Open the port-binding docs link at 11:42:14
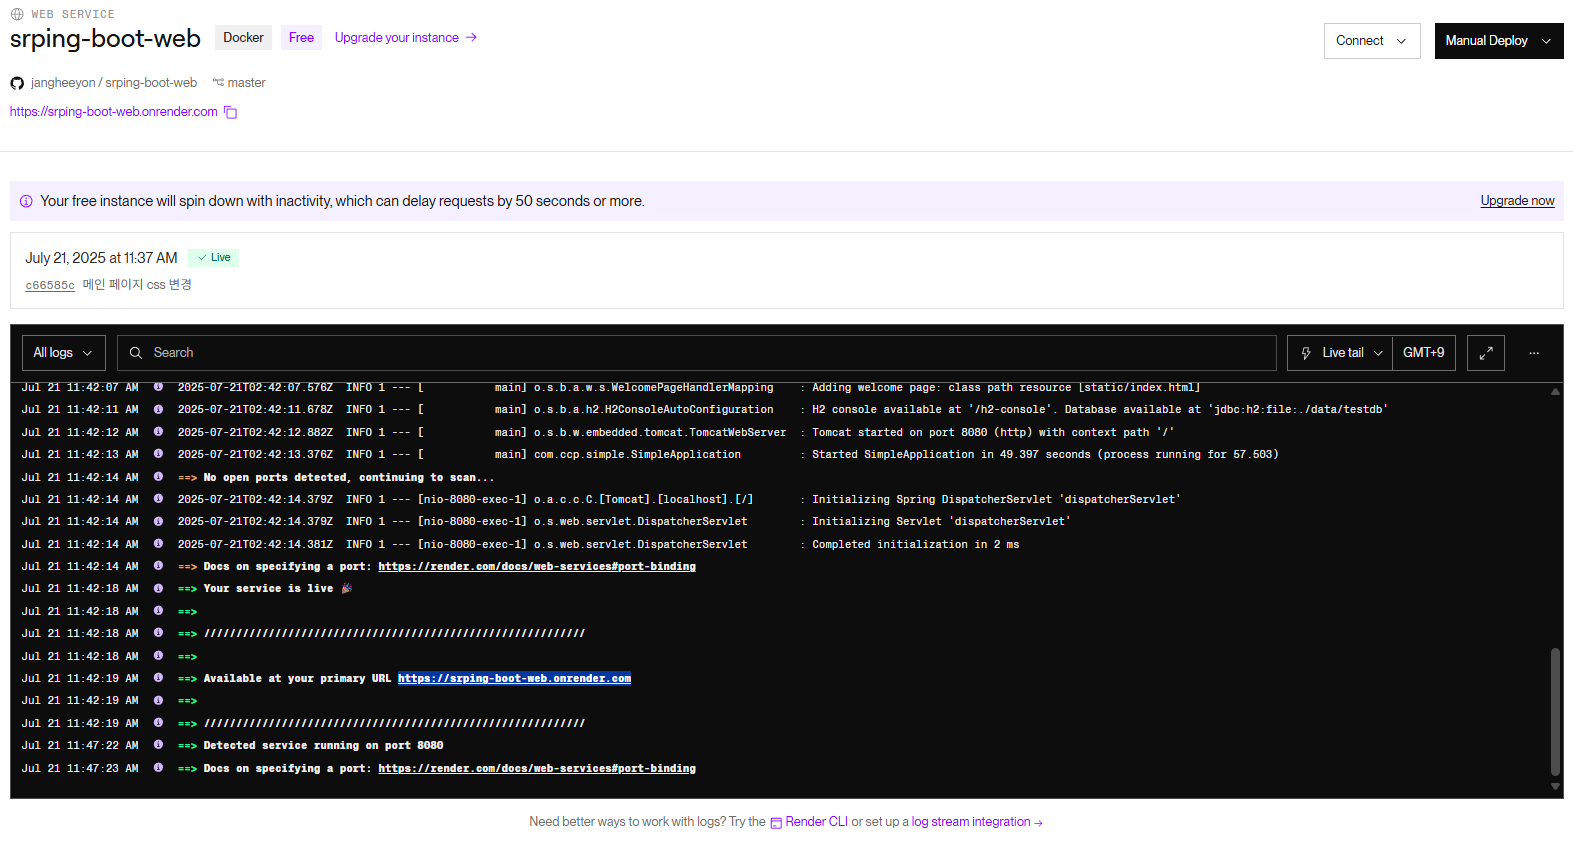This screenshot has width=1573, height=842. 537,566
